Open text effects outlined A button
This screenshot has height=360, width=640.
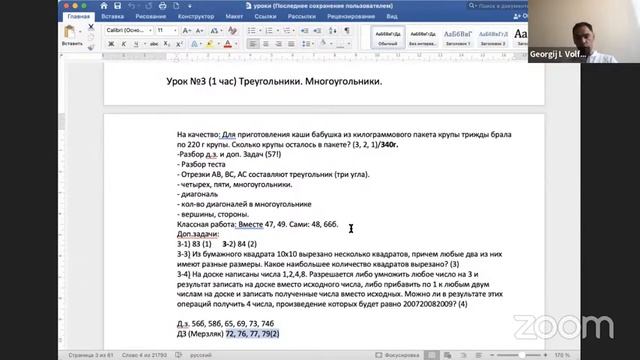[194, 44]
